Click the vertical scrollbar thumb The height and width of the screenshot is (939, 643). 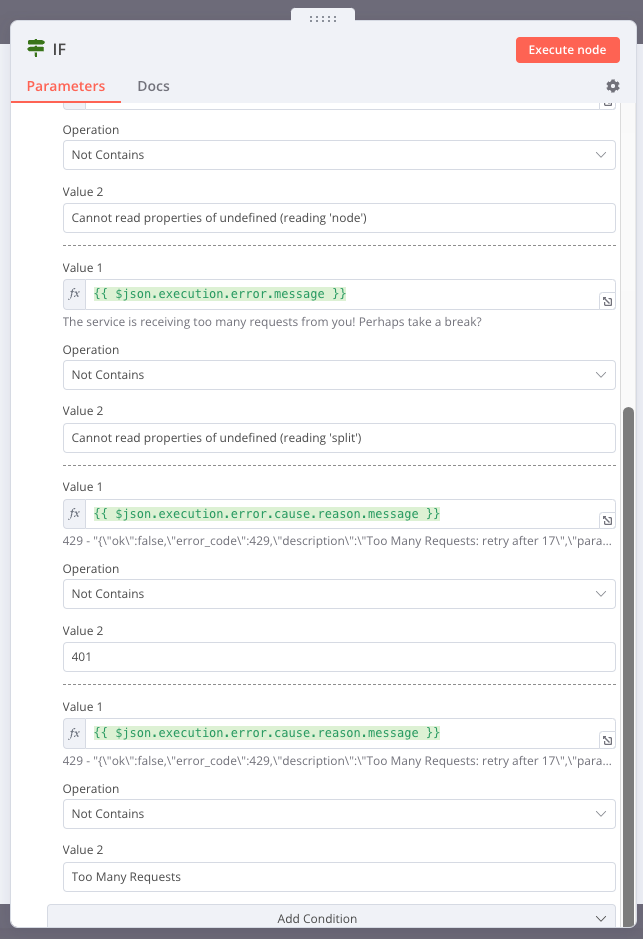(x=628, y=665)
